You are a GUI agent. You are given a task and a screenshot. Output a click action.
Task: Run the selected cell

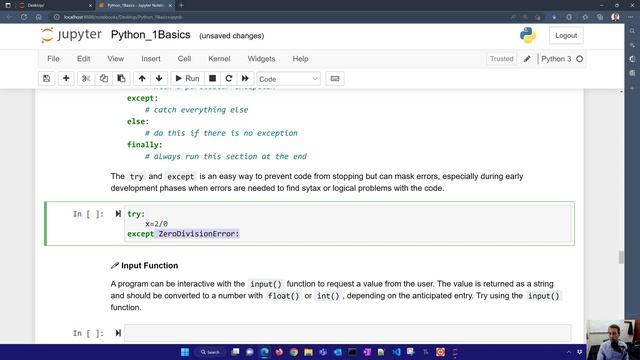[x=187, y=78]
